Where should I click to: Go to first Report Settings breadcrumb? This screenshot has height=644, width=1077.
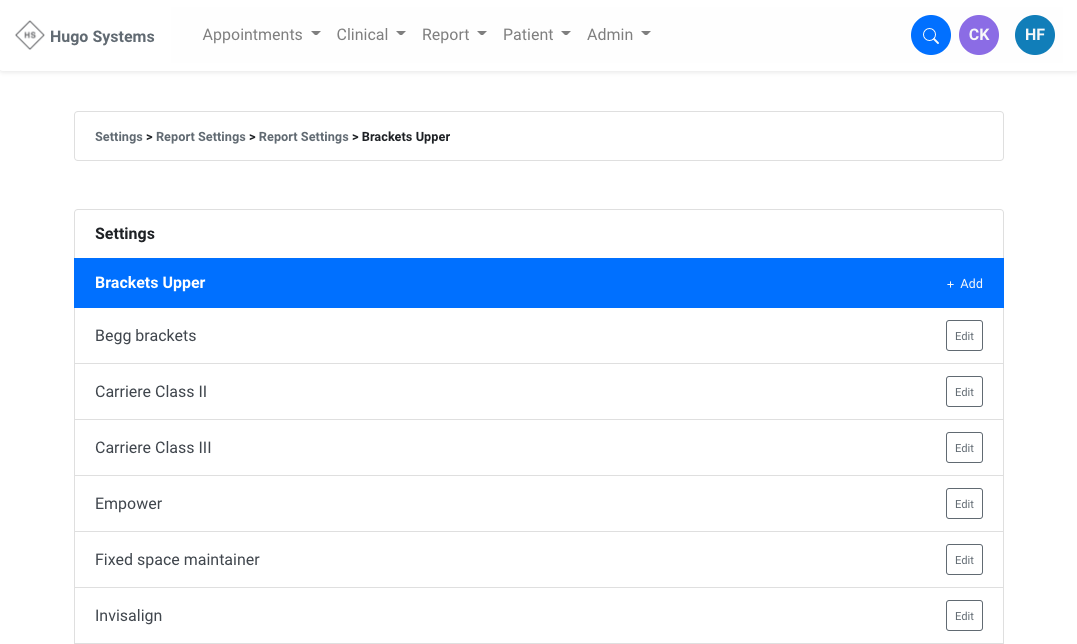point(201,137)
